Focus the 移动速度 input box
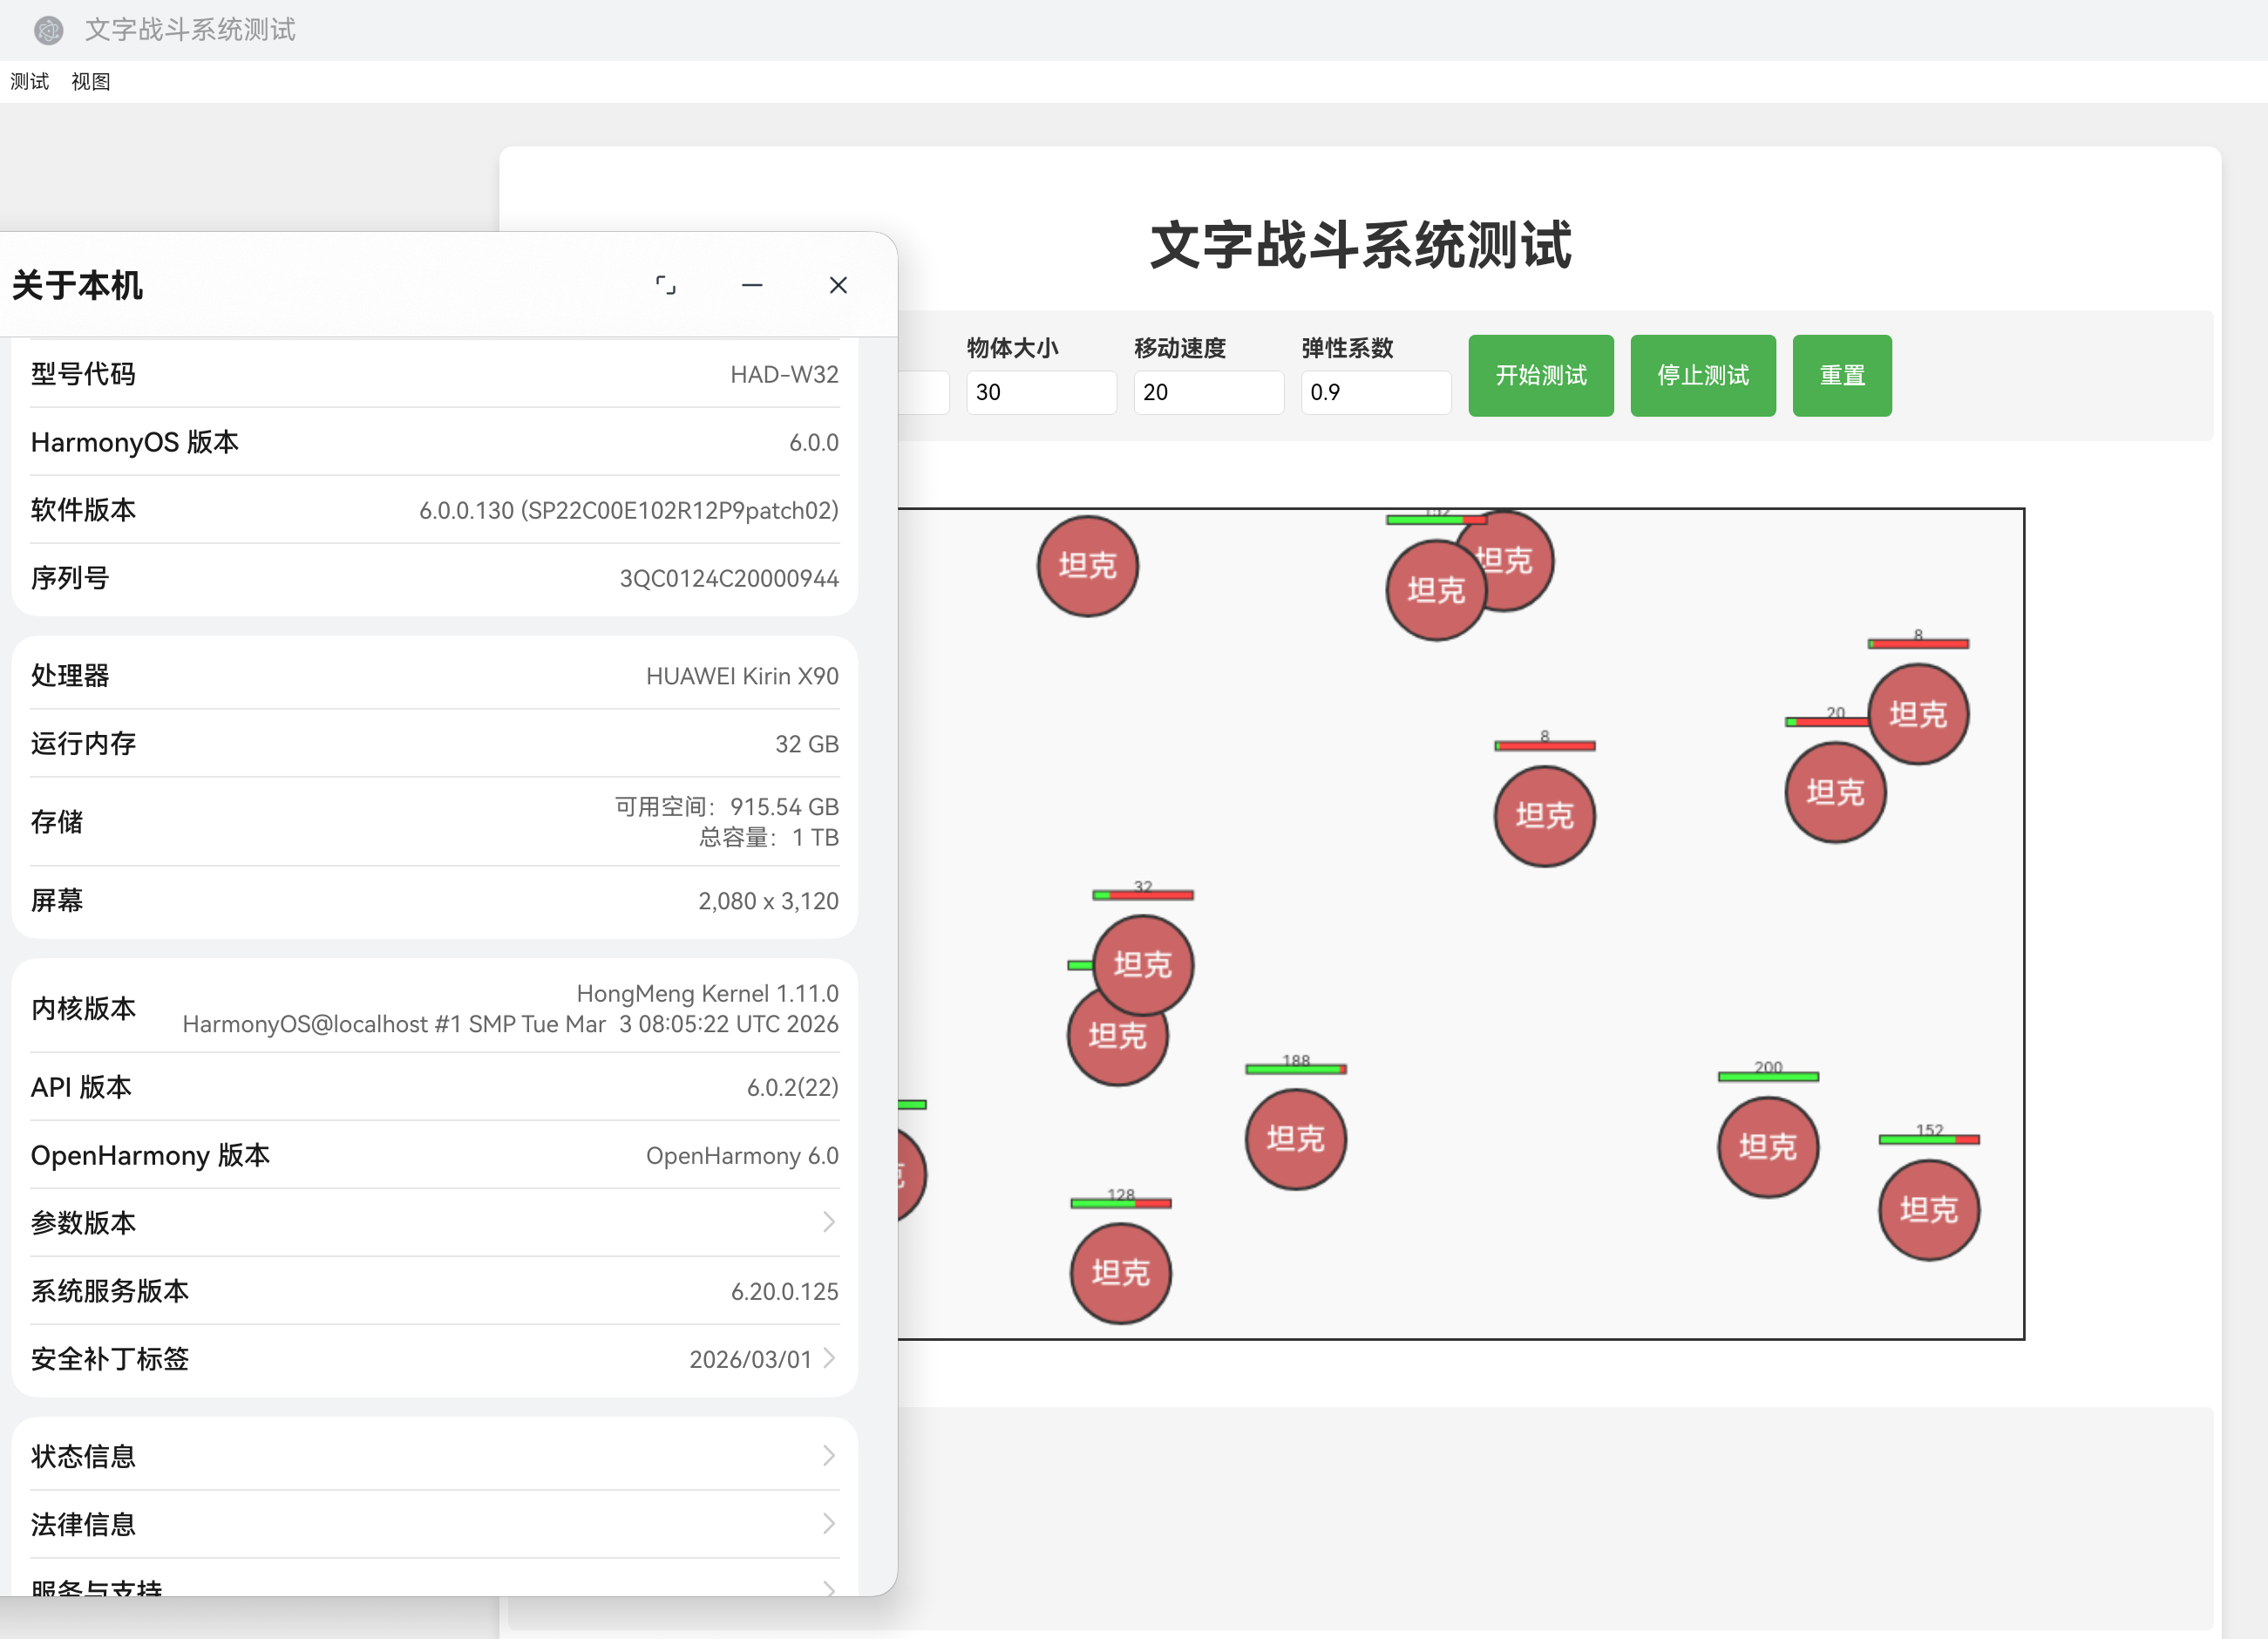 coord(1207,392)
